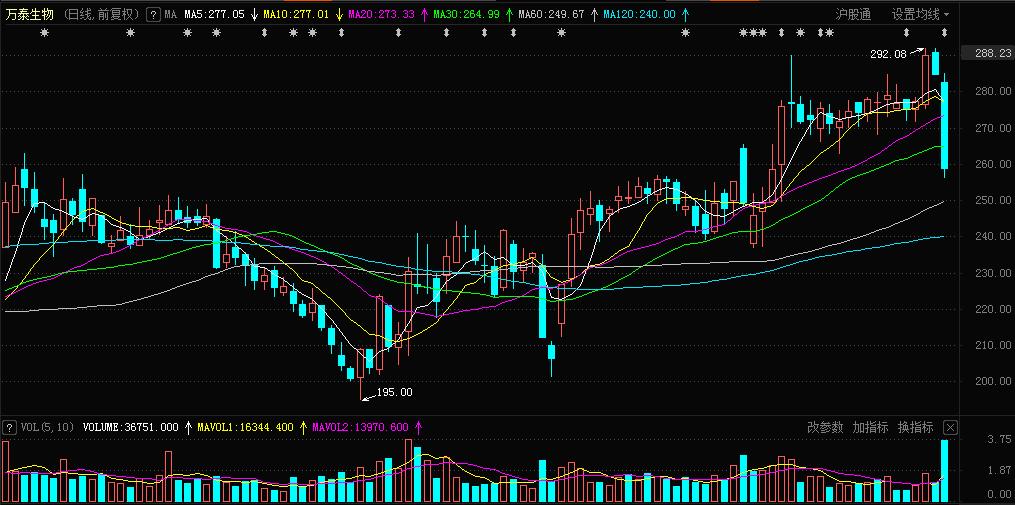Viewport: 1015px width, 505px height.
Task: Close the volume indicator panel
Action: coord(950,427)
